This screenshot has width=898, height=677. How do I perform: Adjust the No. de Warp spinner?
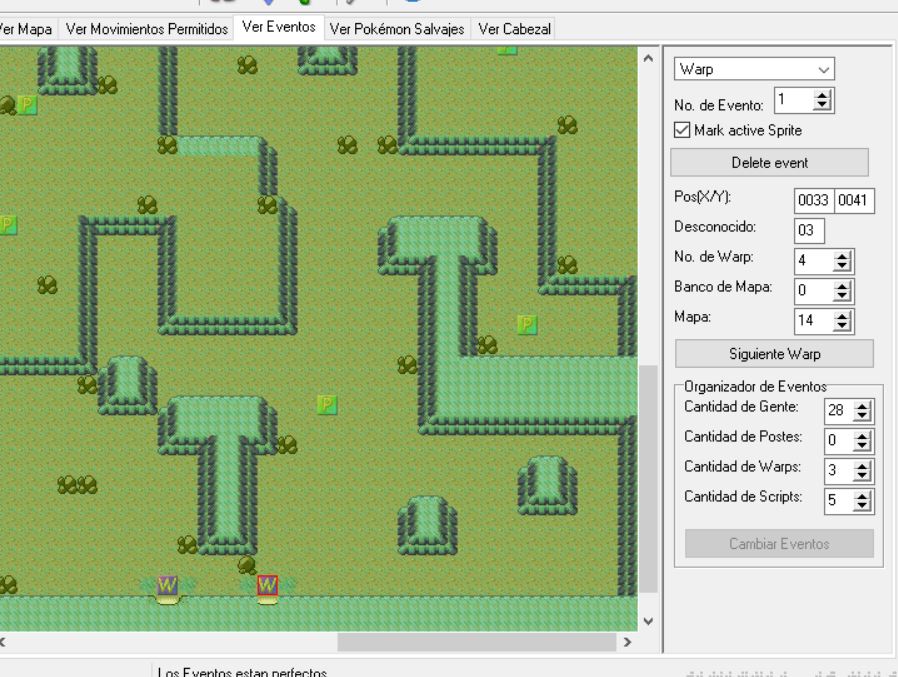click(x=843, y=261)
